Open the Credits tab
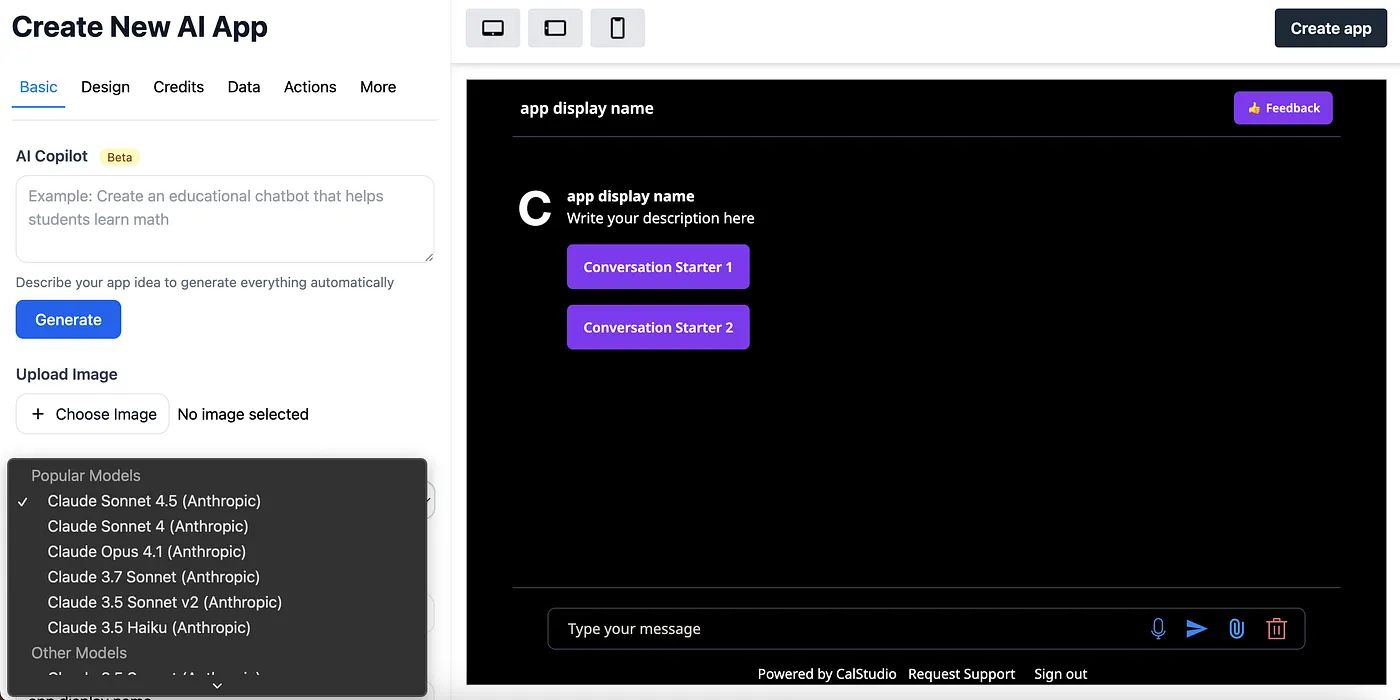This screenshot has width=1400, height=700. (179, 87)
